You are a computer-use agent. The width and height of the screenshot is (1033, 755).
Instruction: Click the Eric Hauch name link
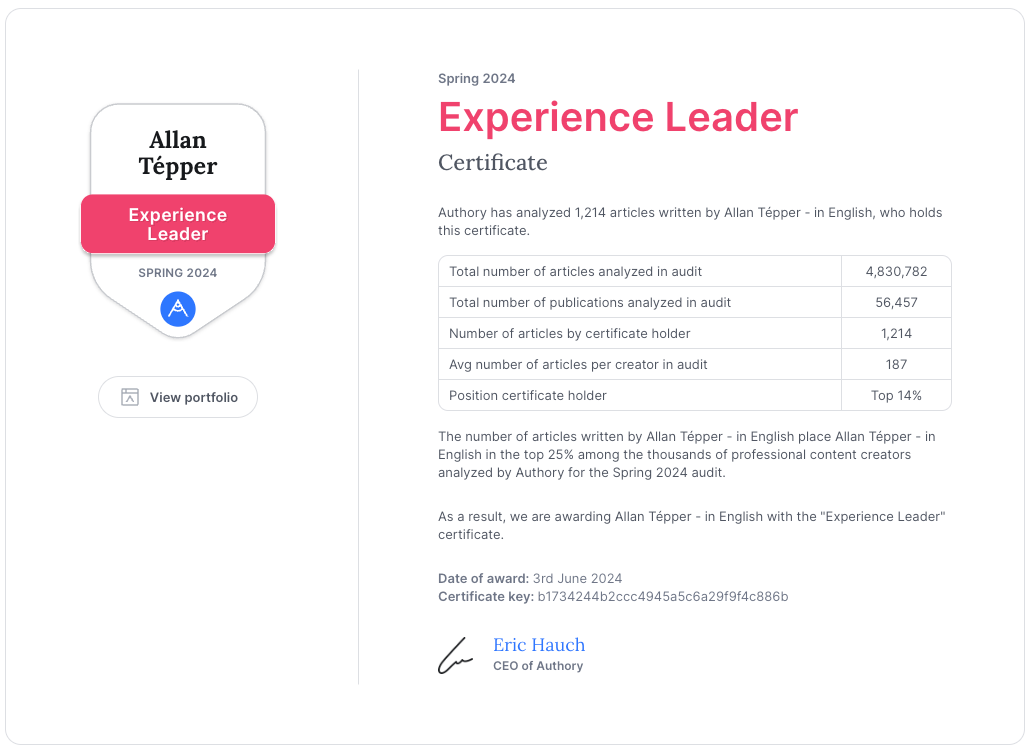[x=539, y=644]
